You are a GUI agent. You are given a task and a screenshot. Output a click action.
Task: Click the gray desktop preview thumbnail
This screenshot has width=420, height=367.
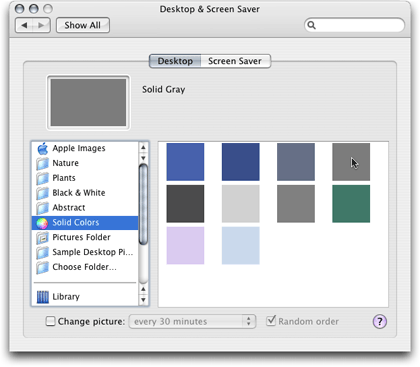(x=88, y=103)
